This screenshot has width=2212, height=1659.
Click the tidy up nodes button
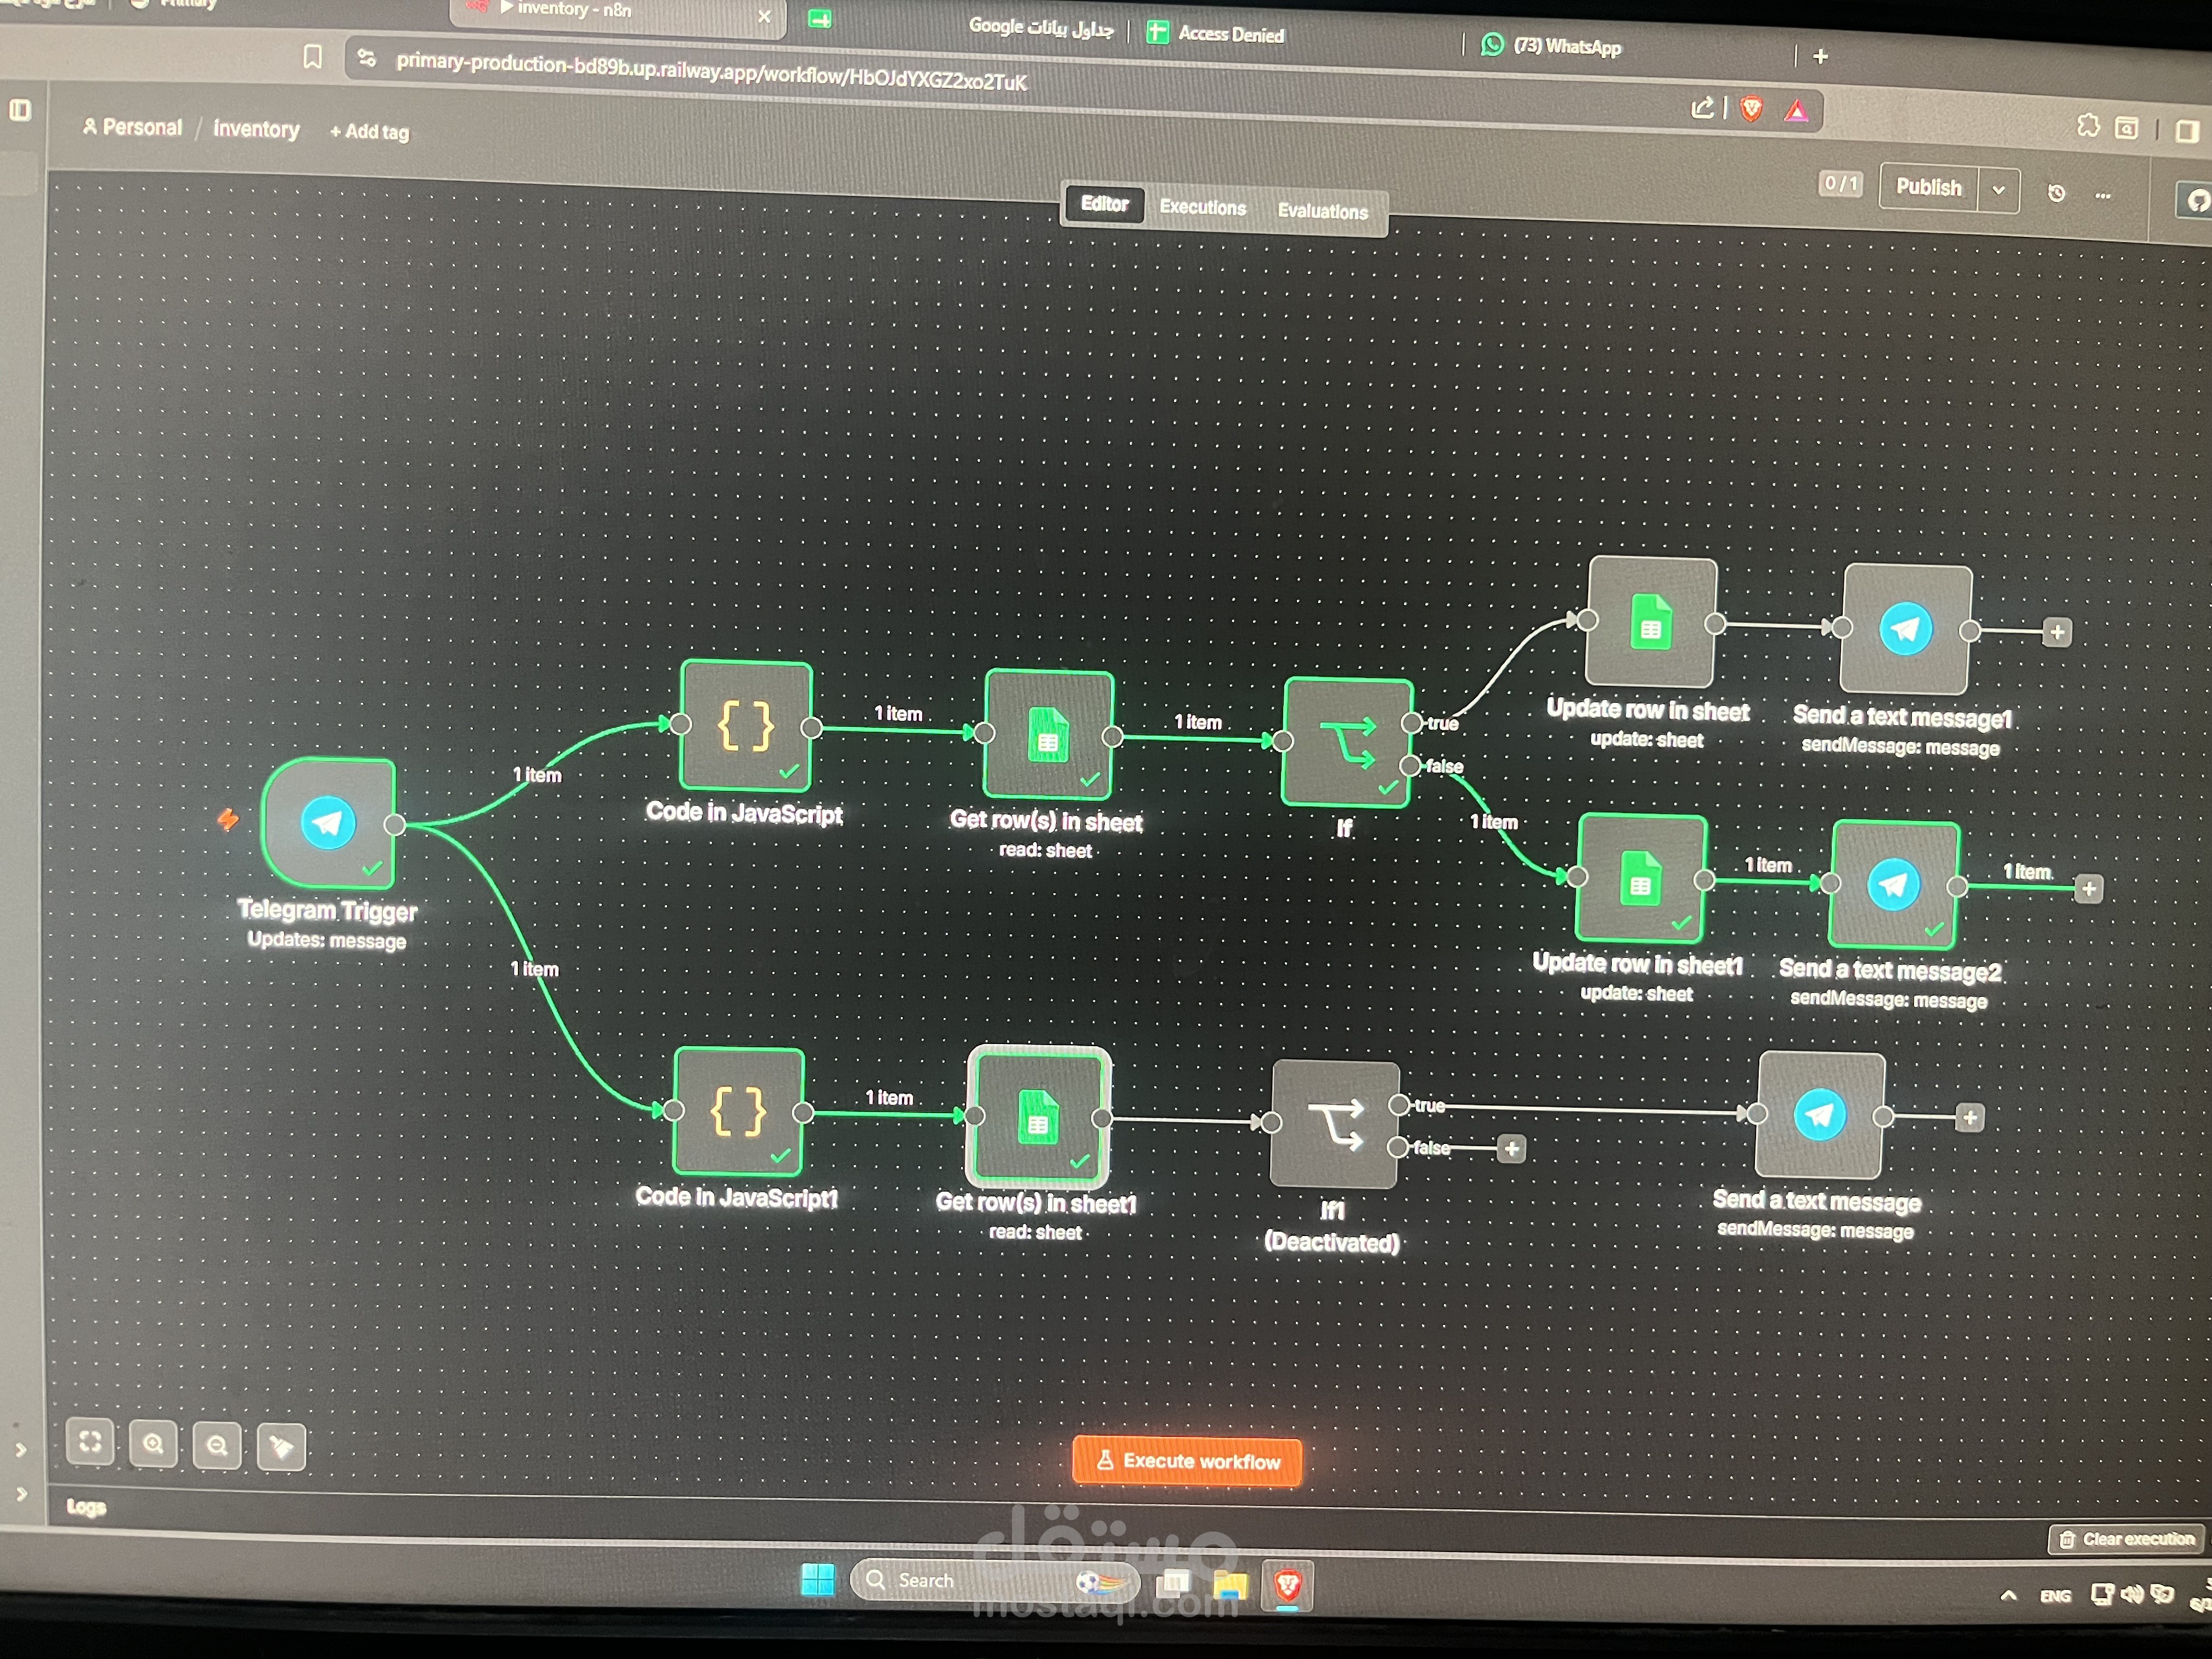coord(281,1448)
